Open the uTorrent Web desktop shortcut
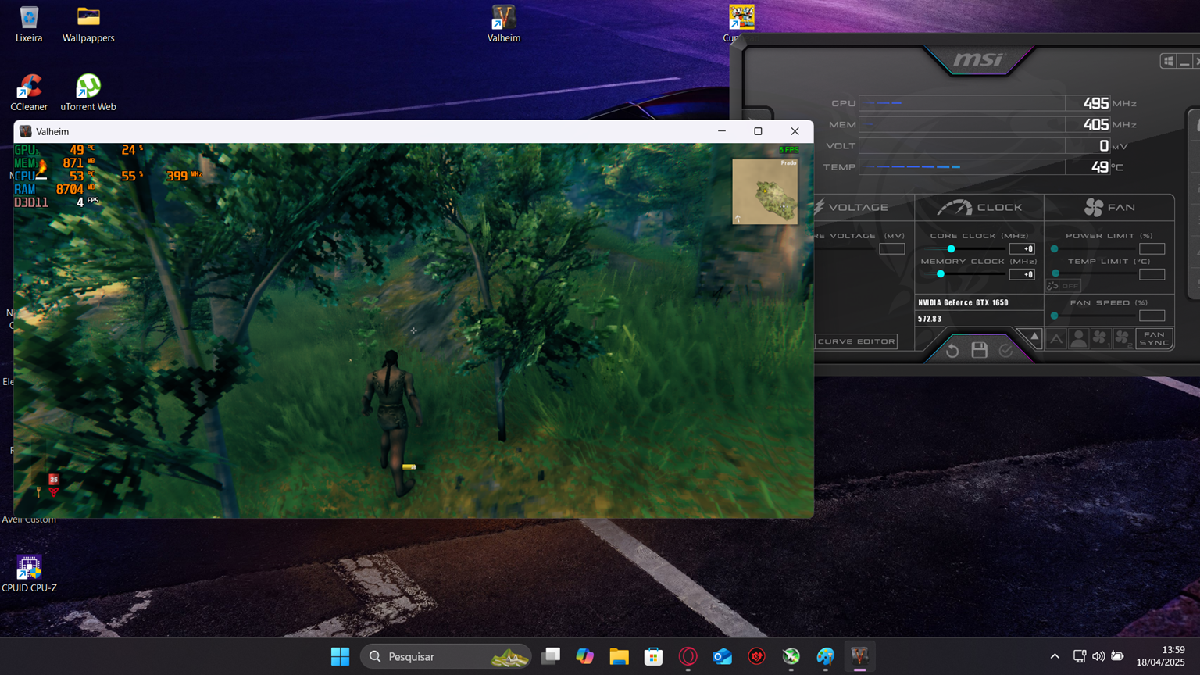This screenshot has width=1200, height=675. point(88,92)
